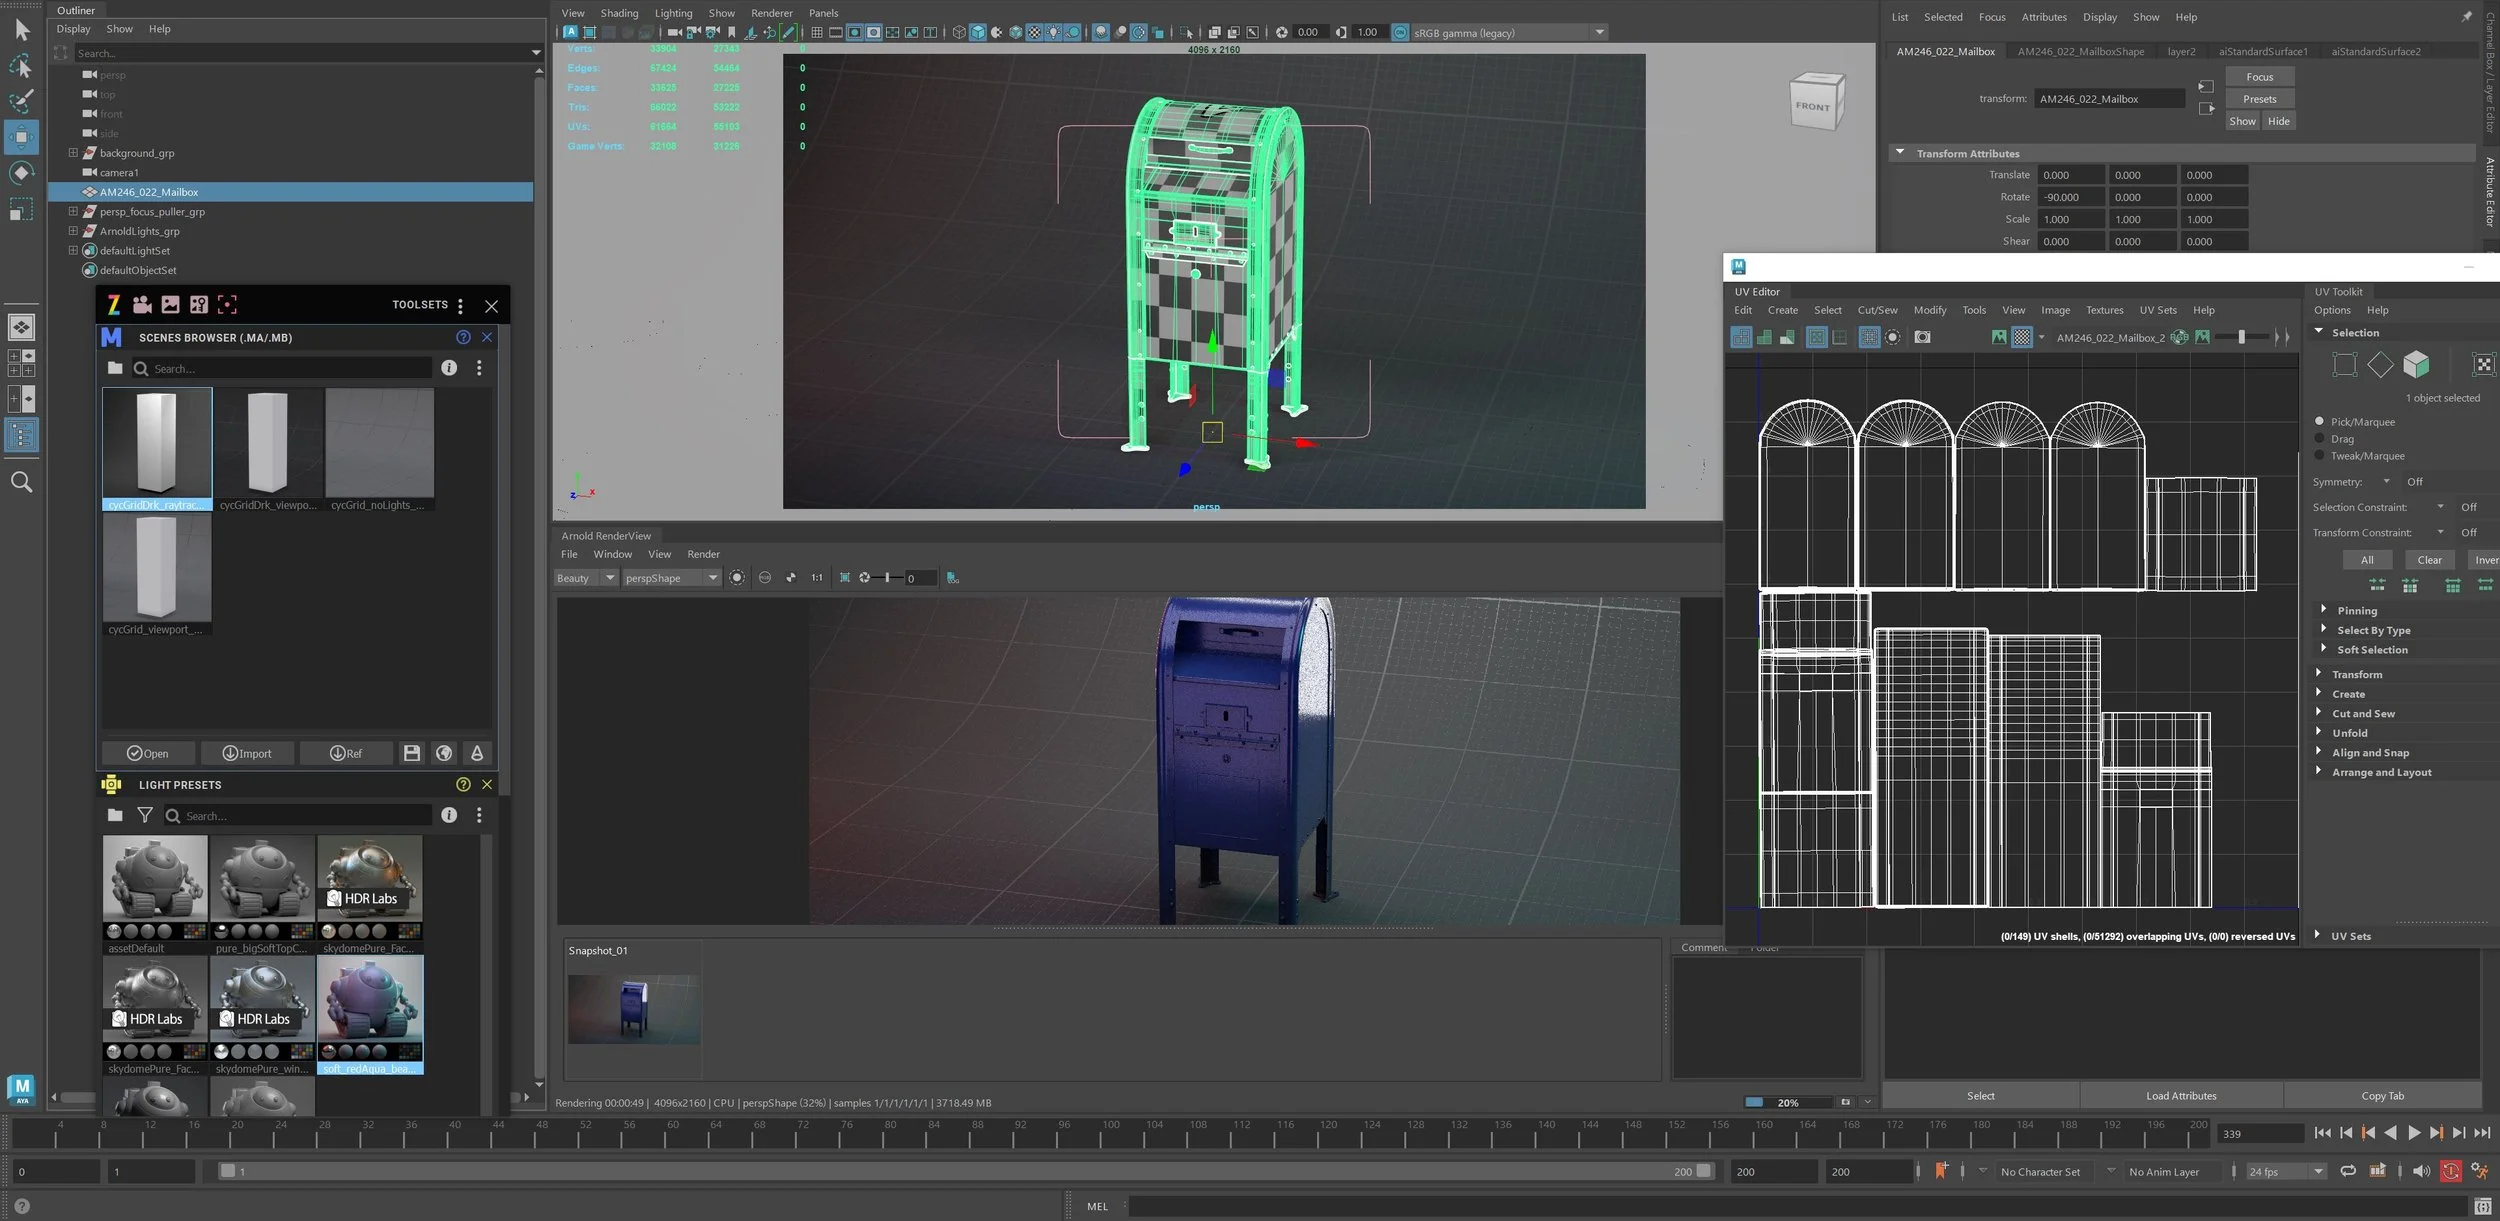The image size is (2500, 1221).
Task: Switch to the aiStandardSurface1 tab
Action: coord(2263,51)
